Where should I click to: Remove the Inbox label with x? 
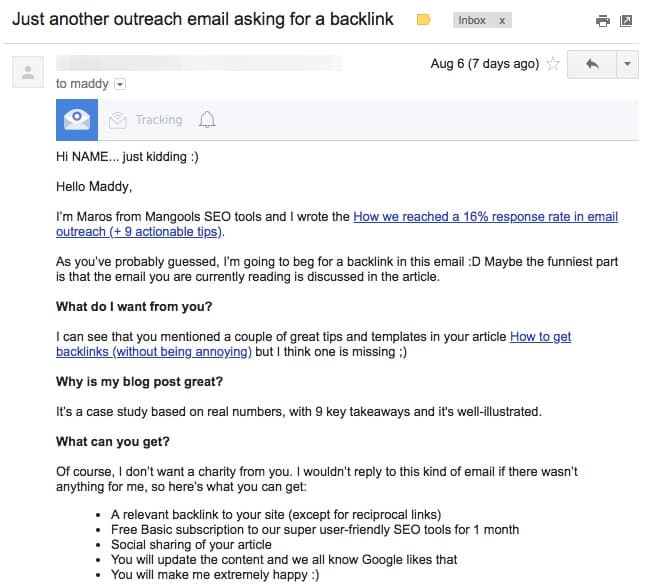(502, 21)
